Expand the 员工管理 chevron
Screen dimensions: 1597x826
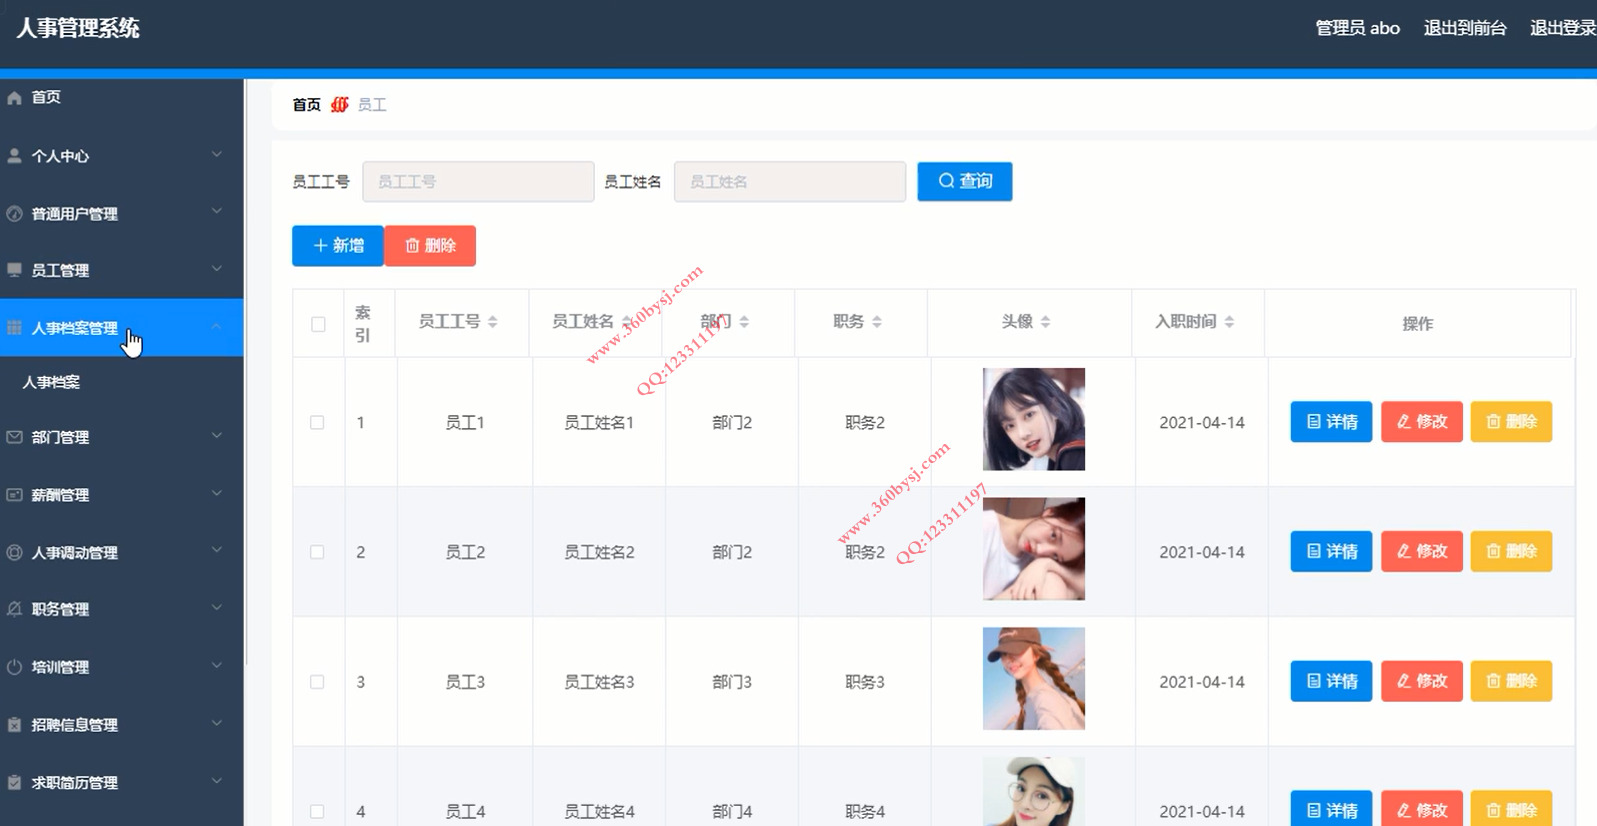coord(217,269)
